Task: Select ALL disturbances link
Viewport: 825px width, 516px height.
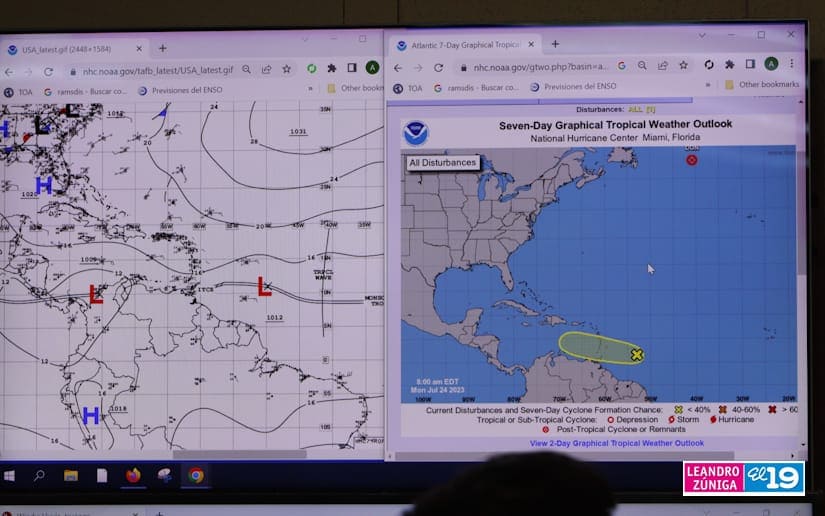Action: click(635, 109)
